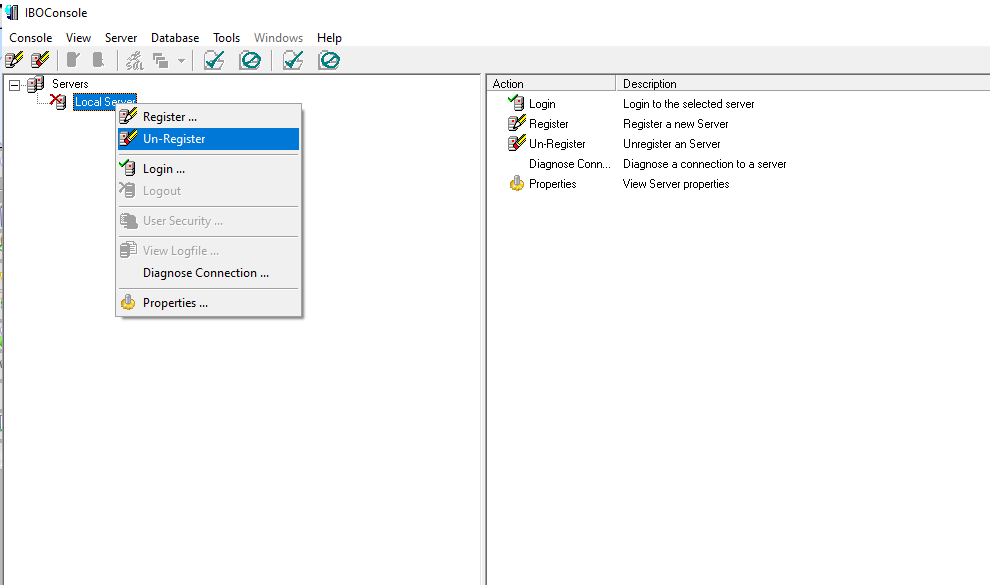990x585 pixels.
Task: Click the disabled User Security ... entry
Action: tap(208, 221)
